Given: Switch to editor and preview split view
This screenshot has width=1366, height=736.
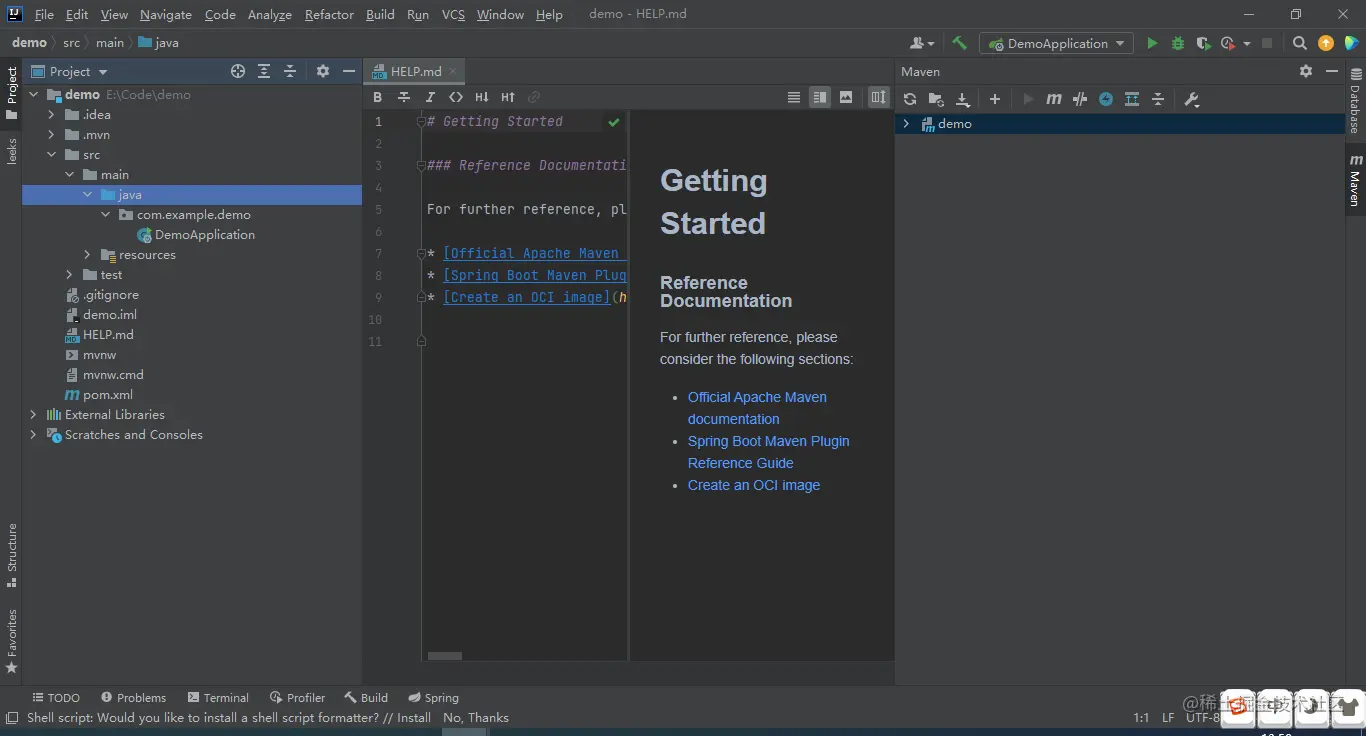Looking at the screenshot, I should 820,97.
